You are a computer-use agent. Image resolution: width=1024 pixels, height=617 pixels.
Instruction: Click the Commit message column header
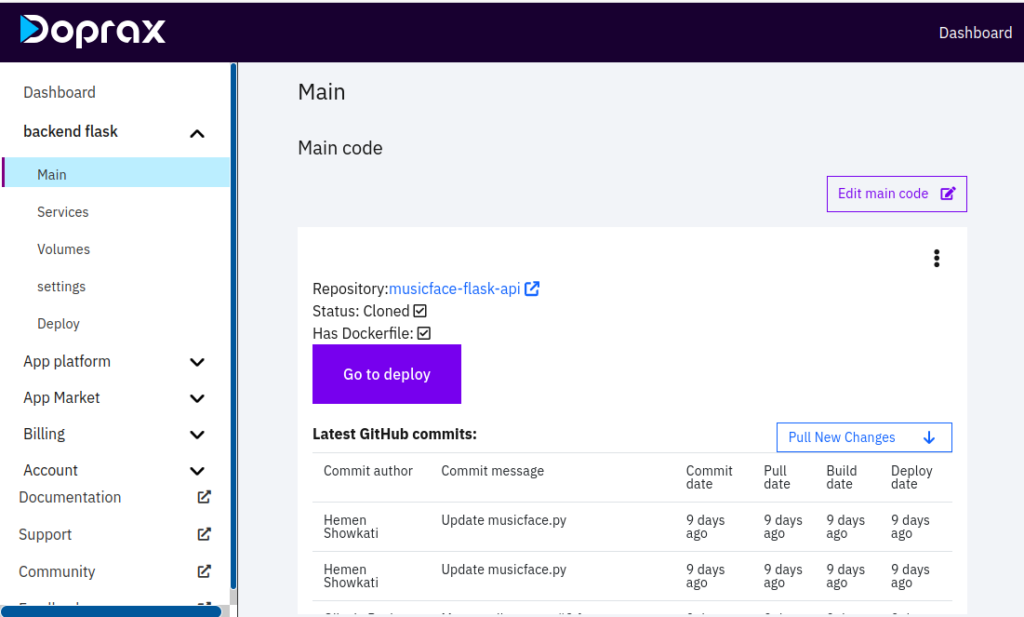coord(492,471)
